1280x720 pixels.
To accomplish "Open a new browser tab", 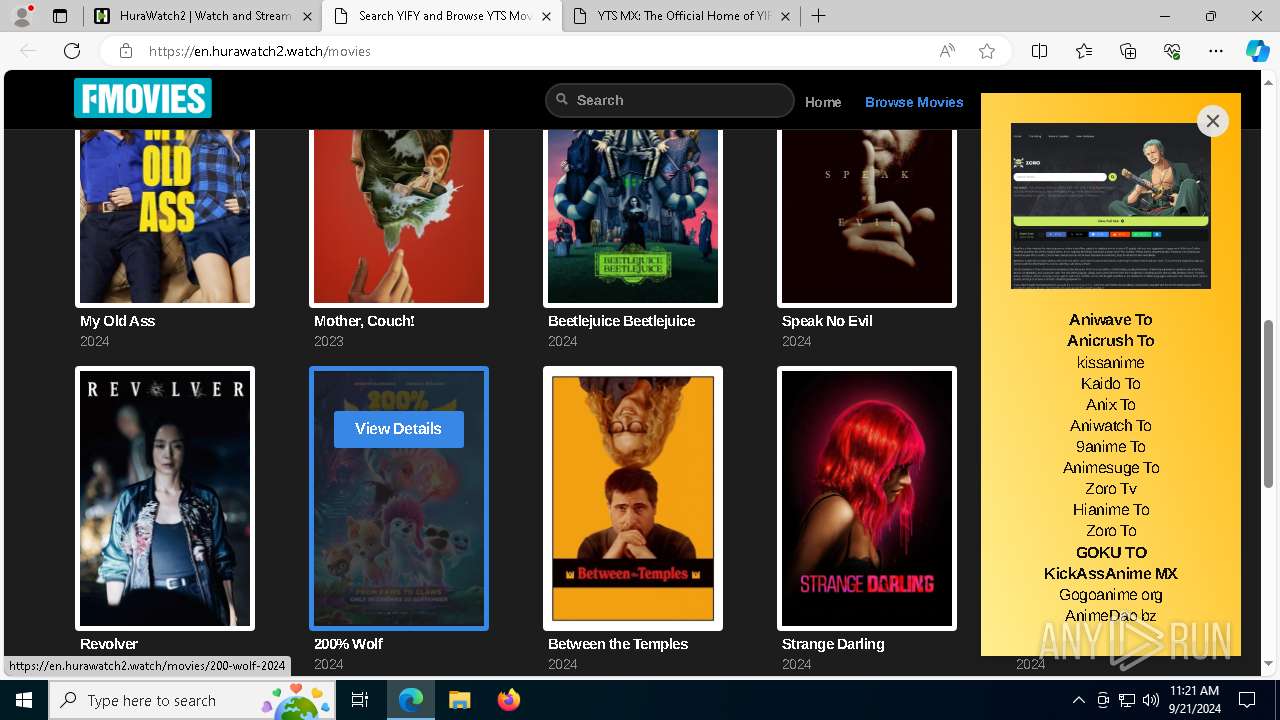I will (818, 16).
